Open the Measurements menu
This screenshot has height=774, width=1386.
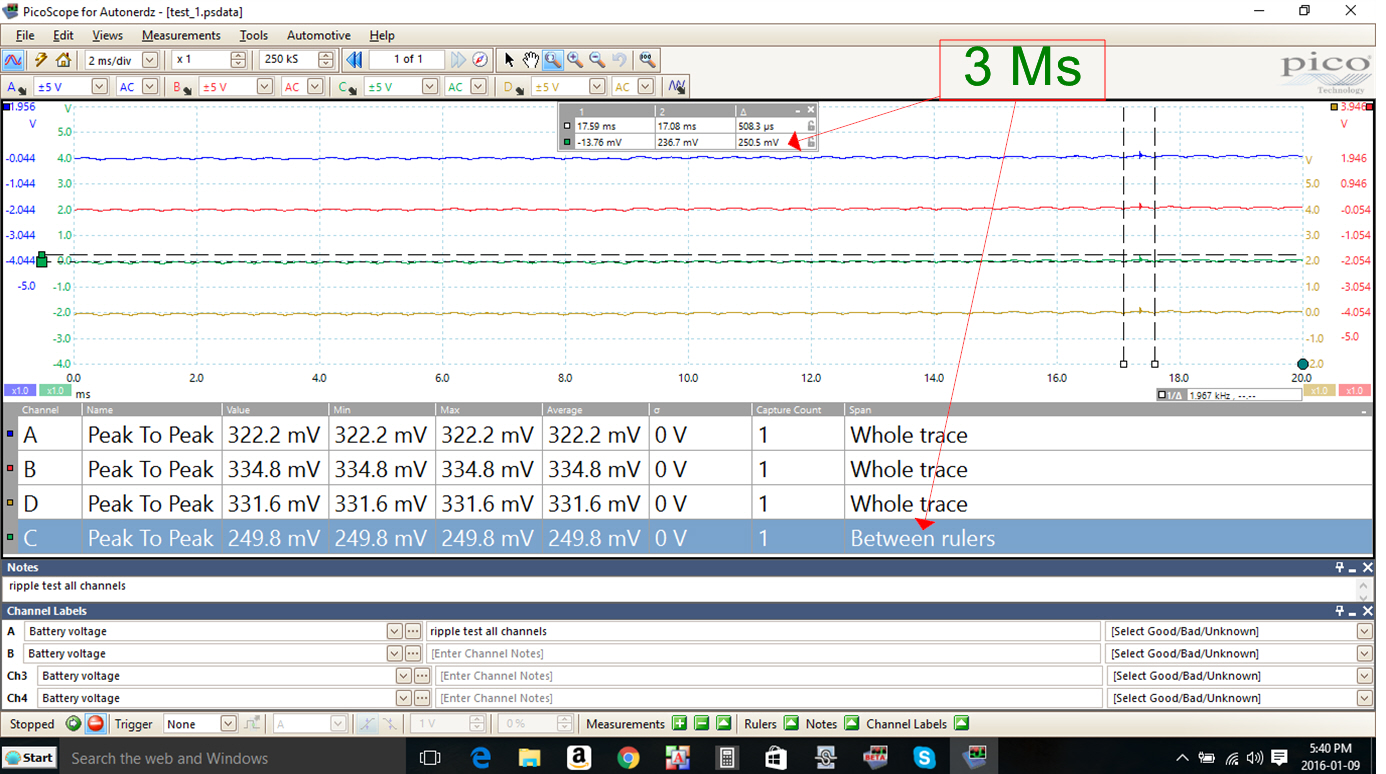tap(181, 35)
